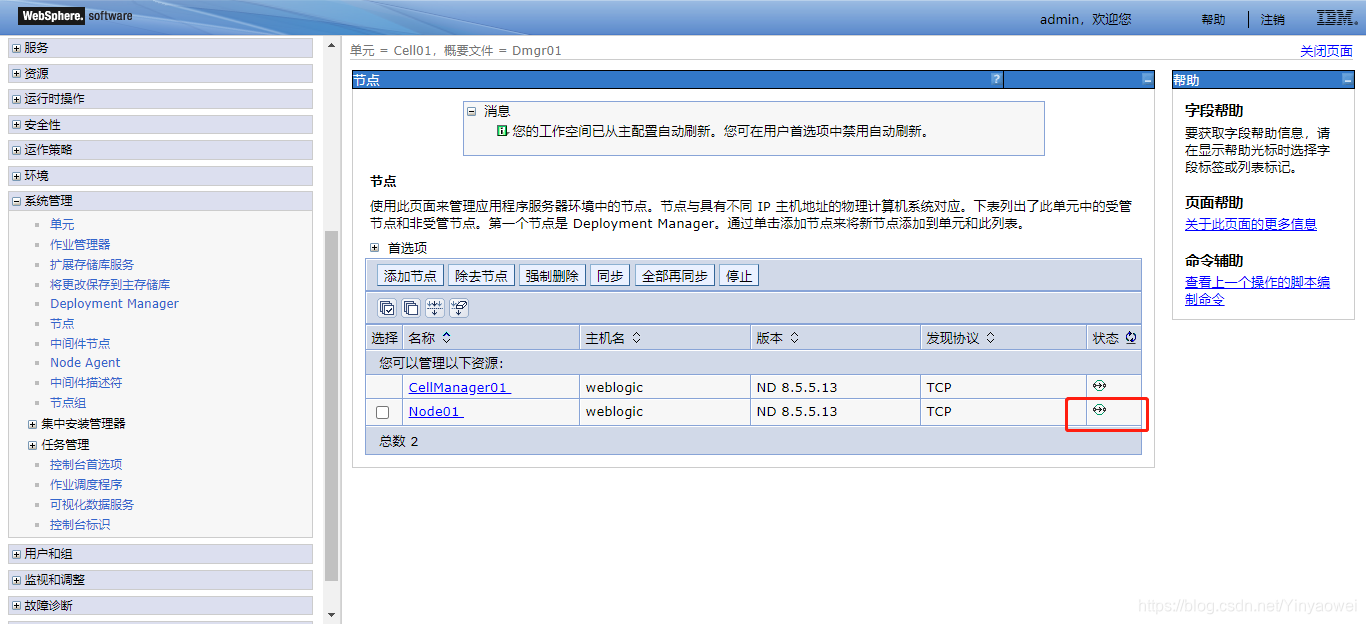Open 中间件节点 navigation item

[80, 343]
